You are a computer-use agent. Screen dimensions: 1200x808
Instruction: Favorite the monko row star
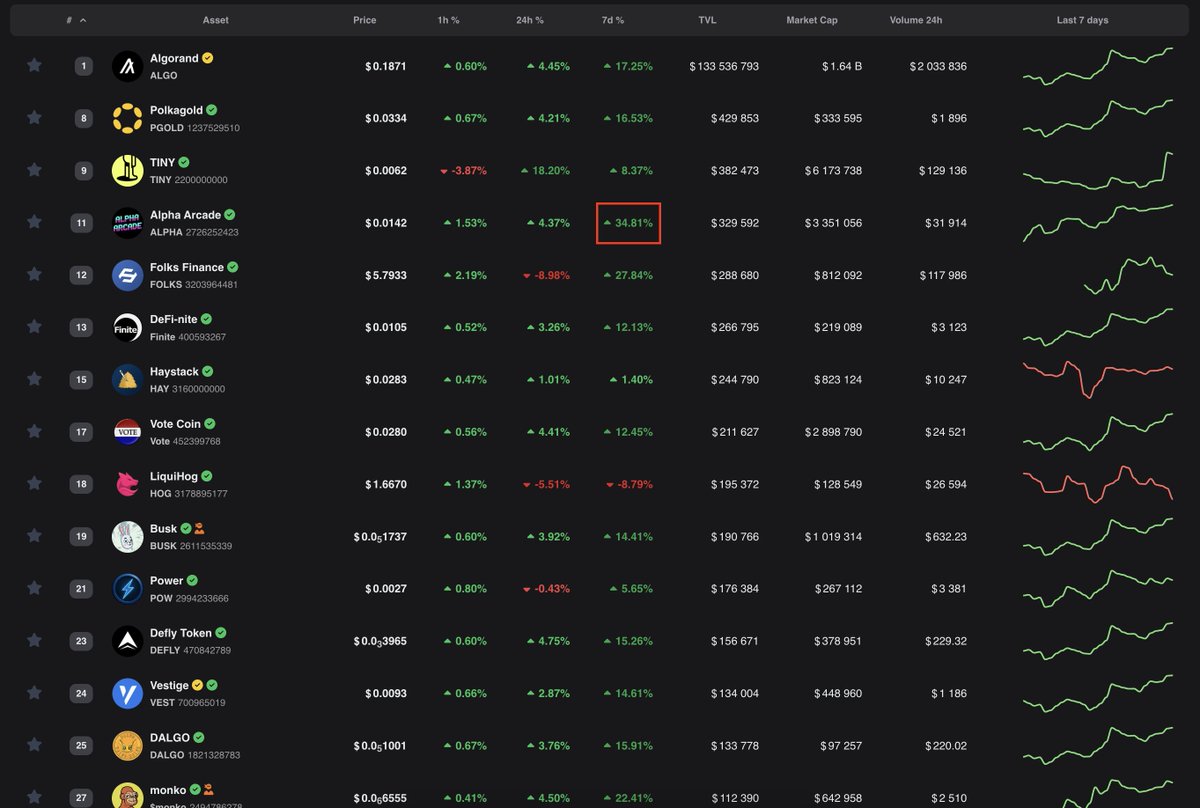(x=34, y=797)
